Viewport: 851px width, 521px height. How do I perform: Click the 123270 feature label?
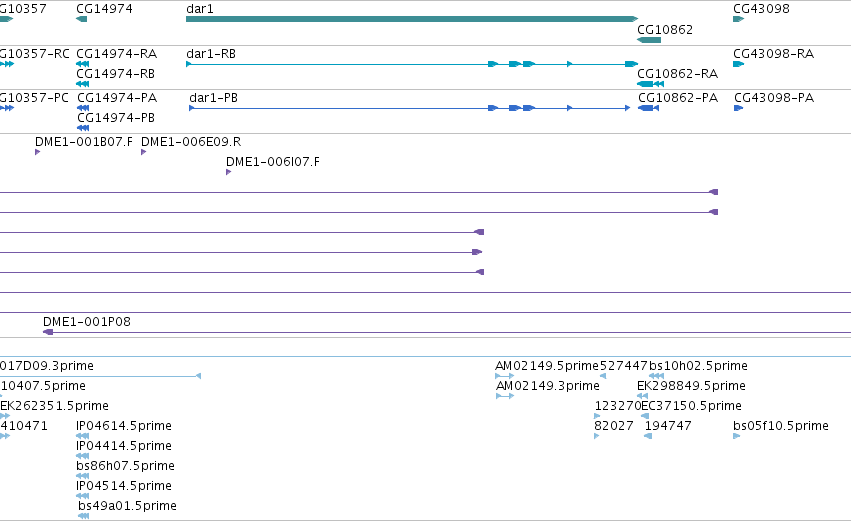click(x=618, y=406)
